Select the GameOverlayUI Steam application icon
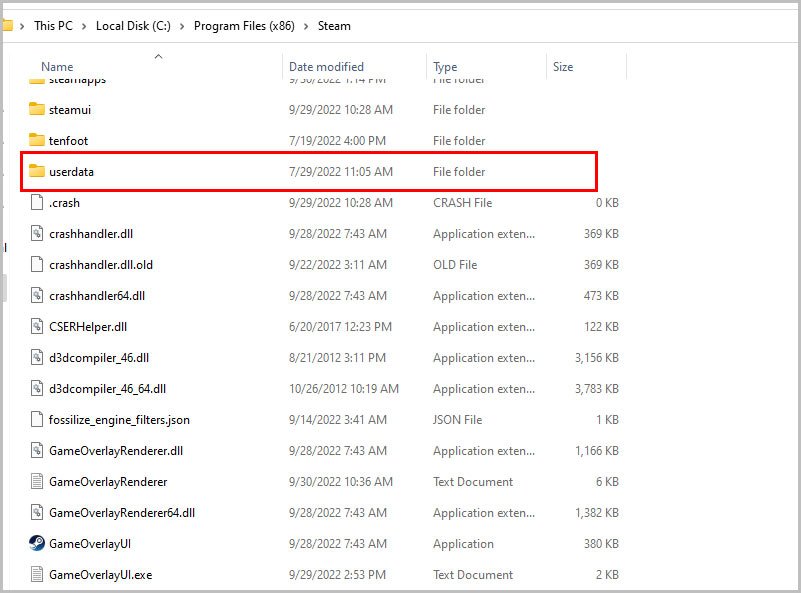This screenshot has height=593, width=801. (x=37, y=543)
